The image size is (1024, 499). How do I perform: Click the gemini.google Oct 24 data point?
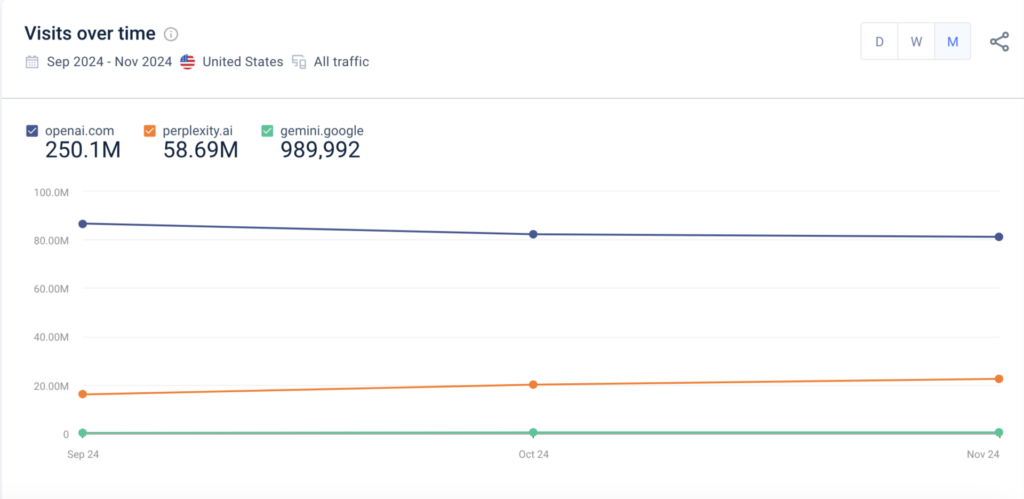click(533, 432)
